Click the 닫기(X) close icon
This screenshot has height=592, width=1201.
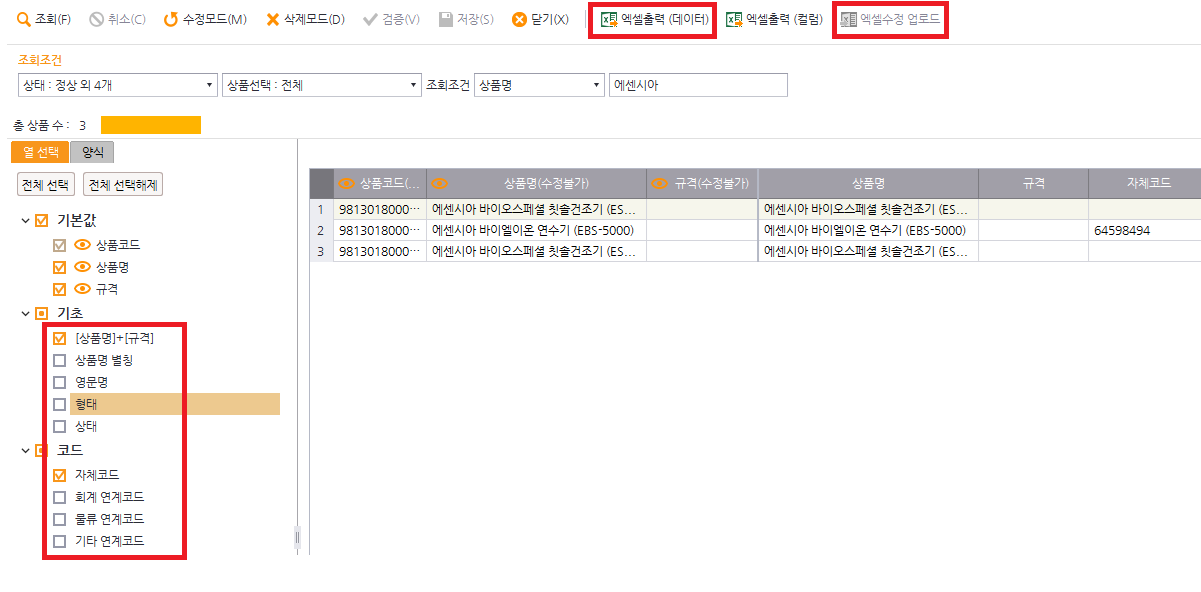[x=519, y=20]
